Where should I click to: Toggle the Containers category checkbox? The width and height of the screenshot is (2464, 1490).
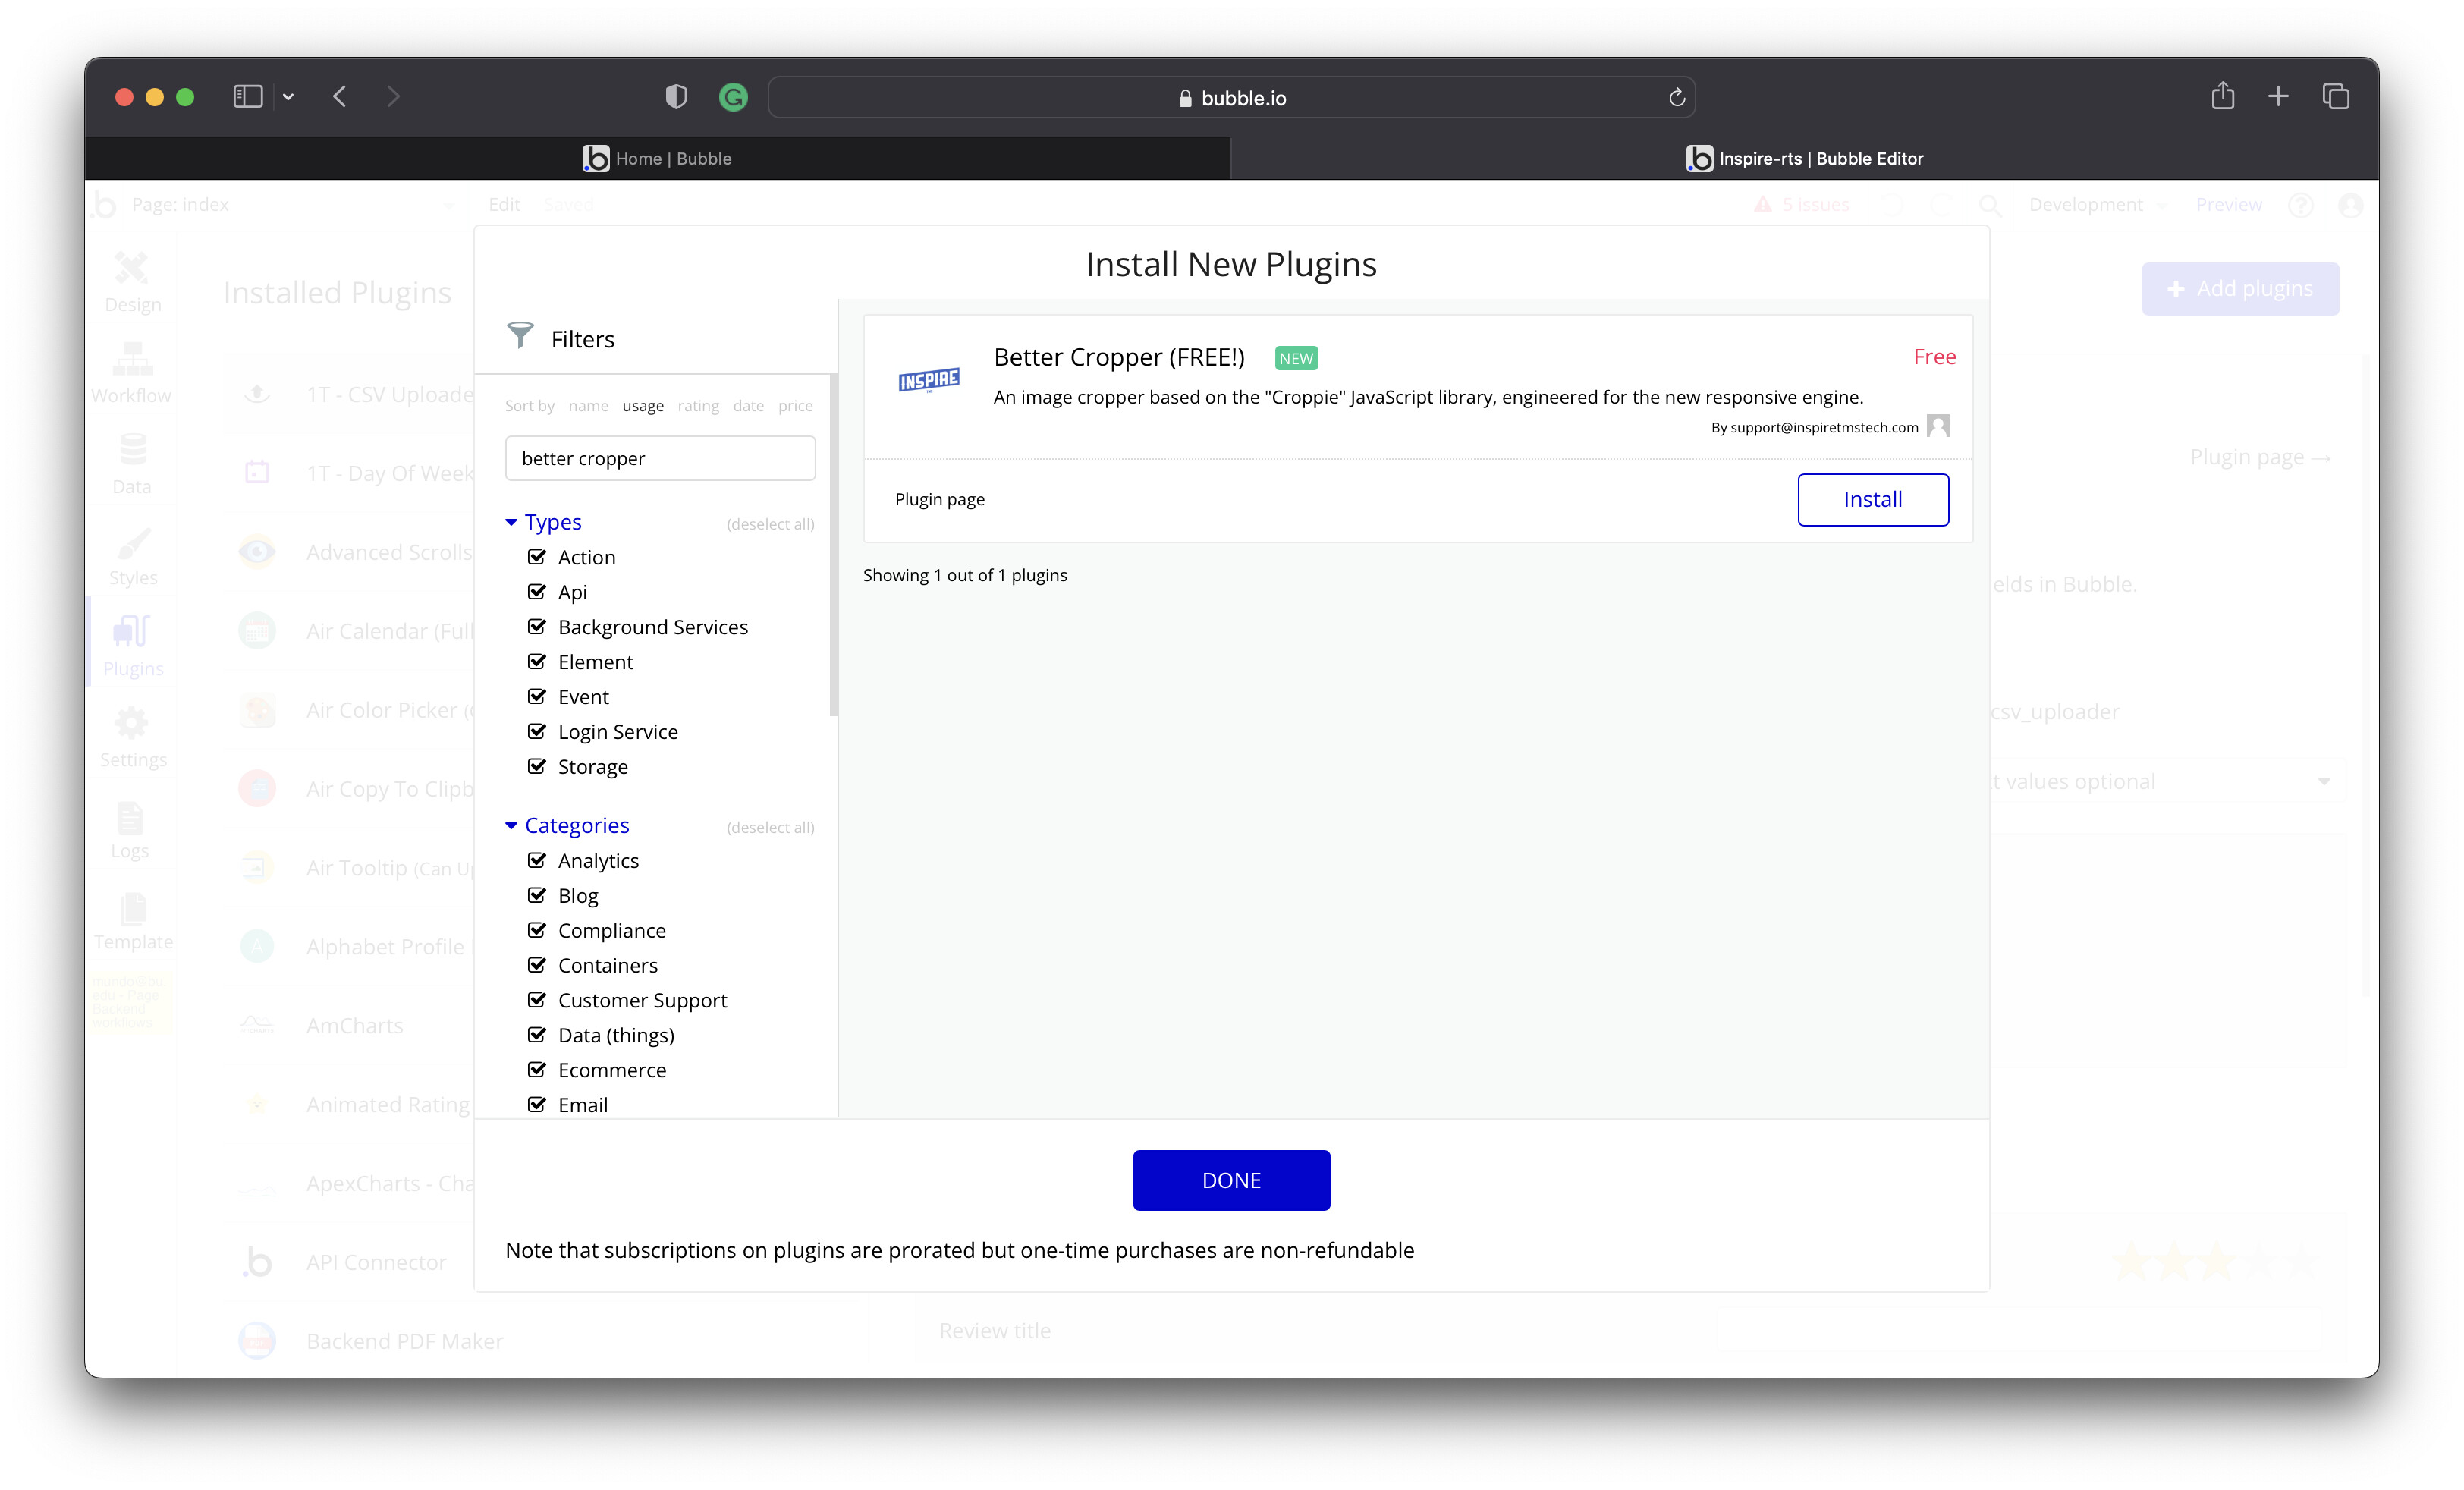coord(537,966)
